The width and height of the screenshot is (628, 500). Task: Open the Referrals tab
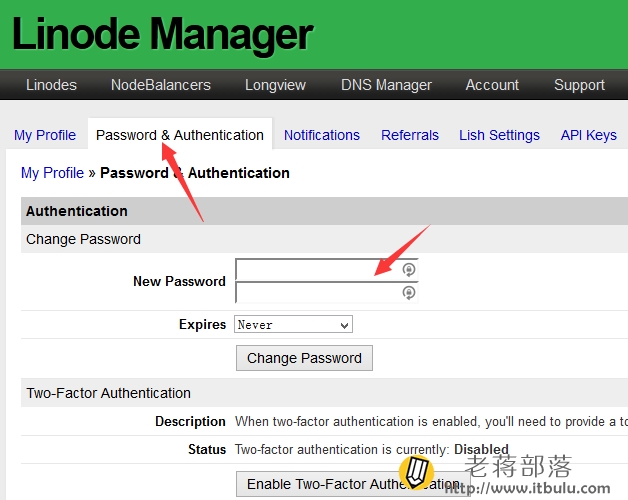(410, 135)
